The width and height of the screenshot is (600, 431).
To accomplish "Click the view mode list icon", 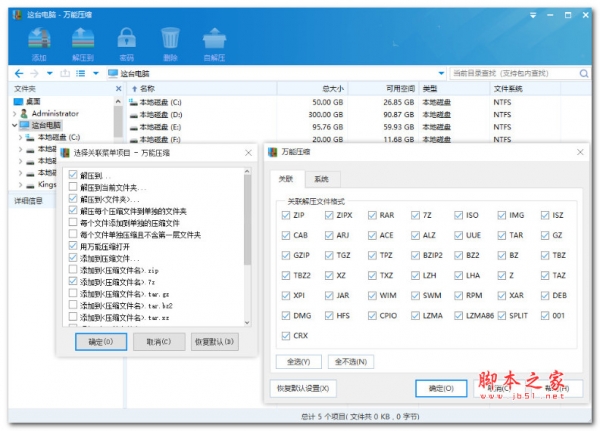I will 80,73.
